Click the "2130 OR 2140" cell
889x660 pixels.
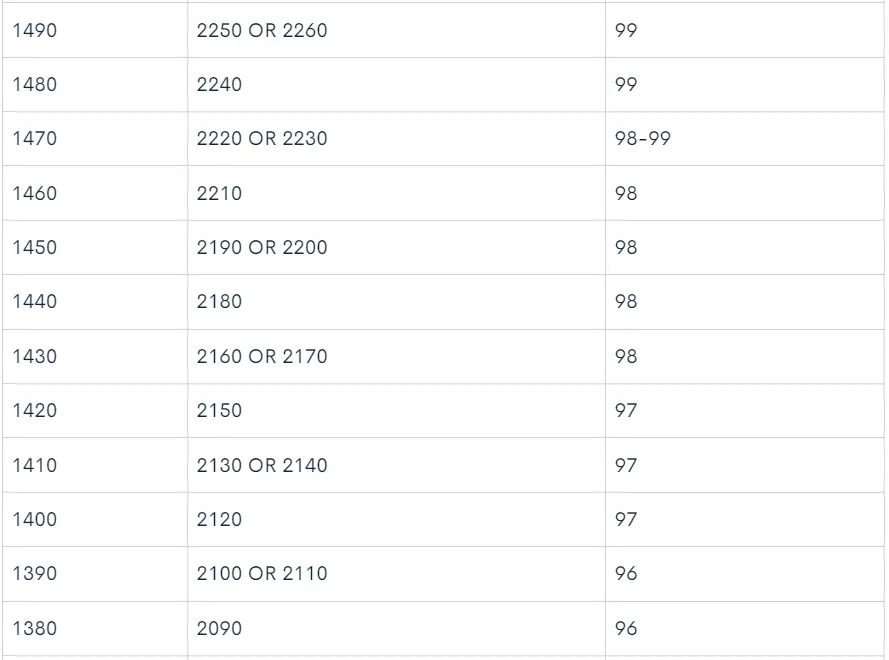(x=262, y=465)
